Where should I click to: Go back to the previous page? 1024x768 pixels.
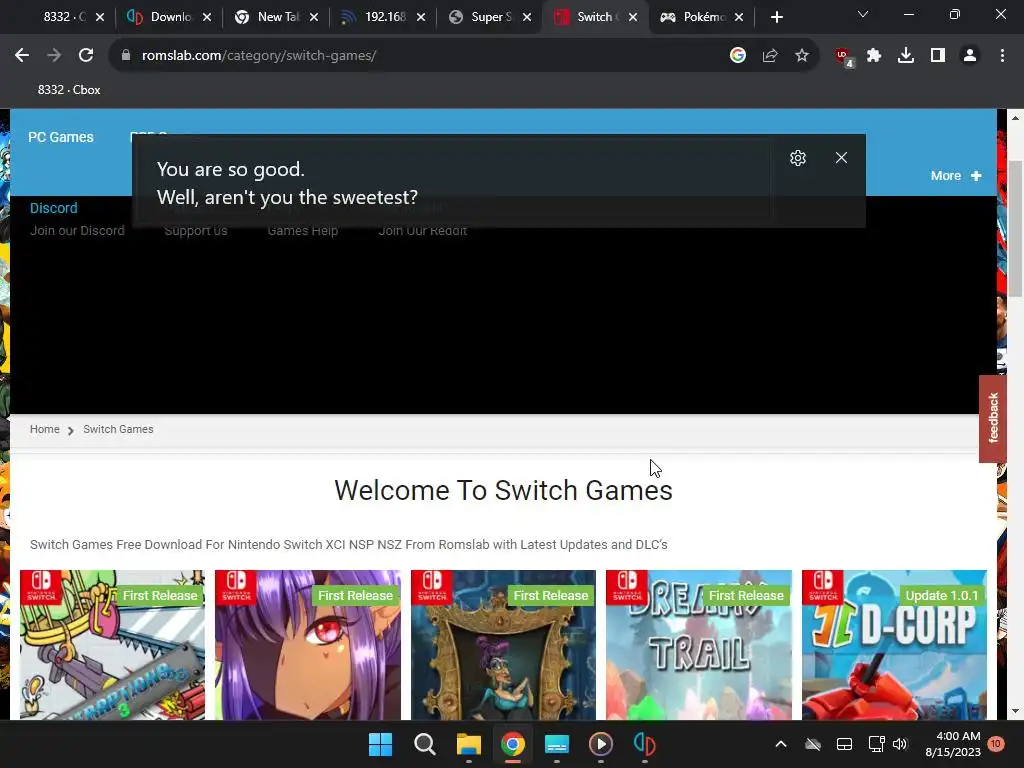pyautogui.click(x=22, y=56)
